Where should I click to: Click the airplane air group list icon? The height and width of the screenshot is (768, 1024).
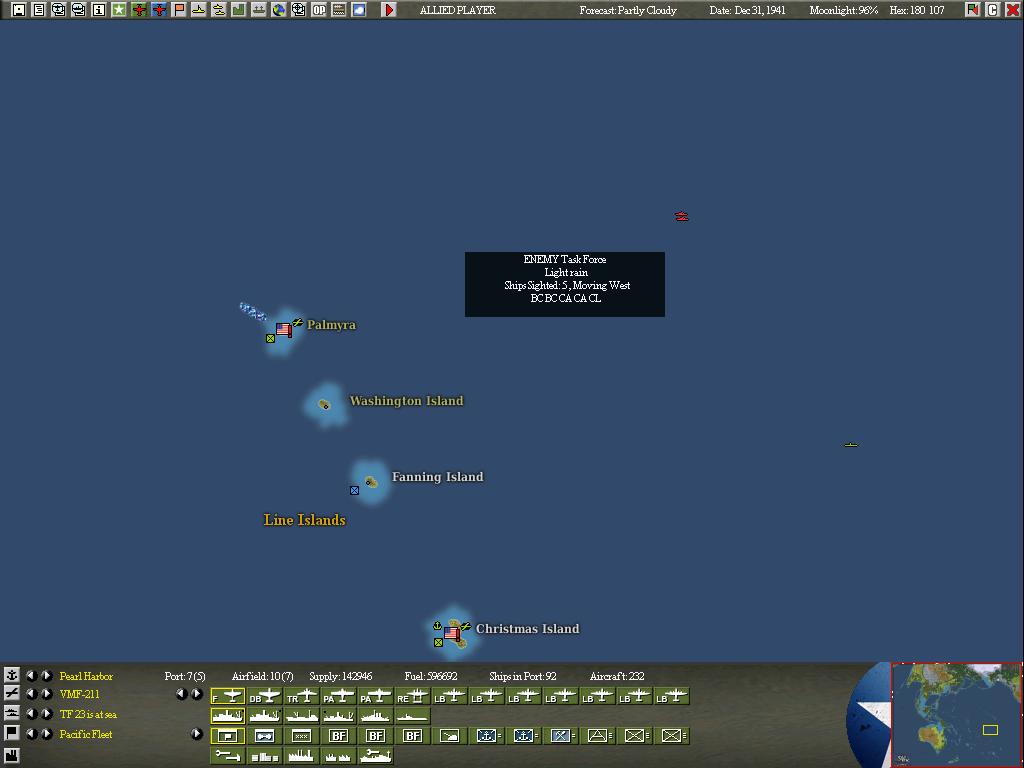12,694
